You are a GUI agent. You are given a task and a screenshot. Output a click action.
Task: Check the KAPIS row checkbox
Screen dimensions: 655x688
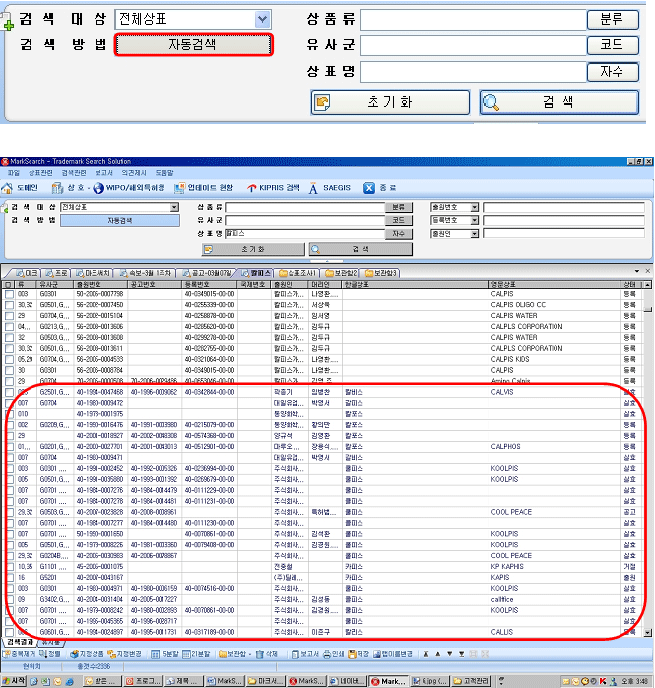click(x=9, y=577)
